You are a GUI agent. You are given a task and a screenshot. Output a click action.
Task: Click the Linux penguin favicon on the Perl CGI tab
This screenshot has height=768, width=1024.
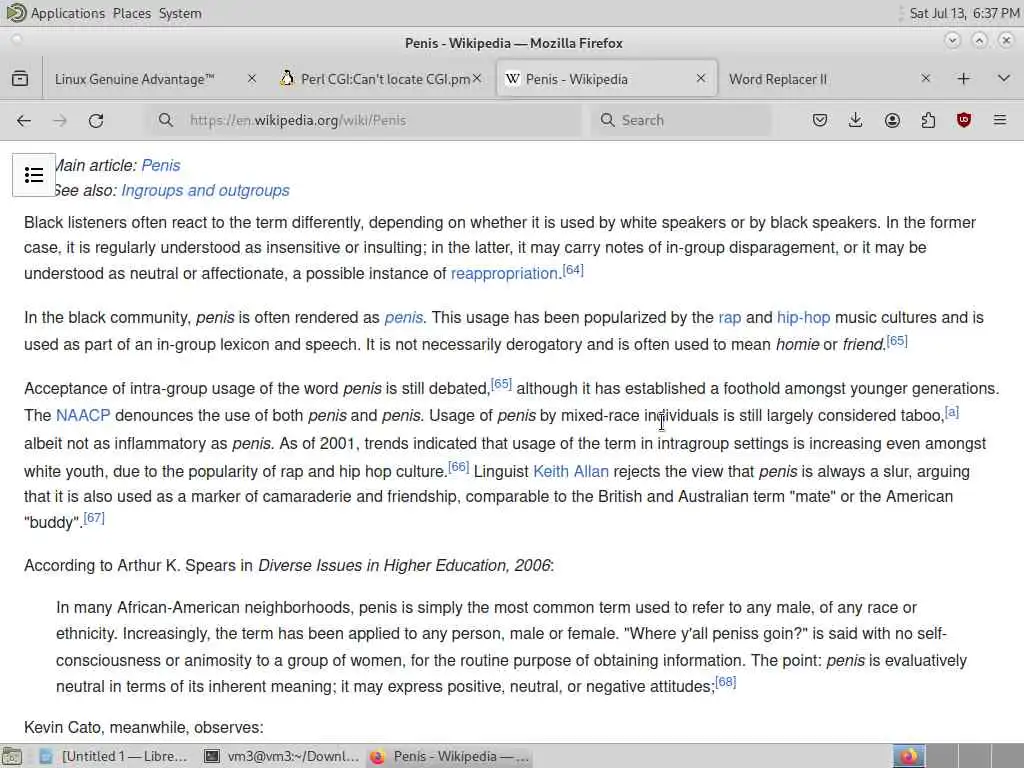tap(287, 78)
